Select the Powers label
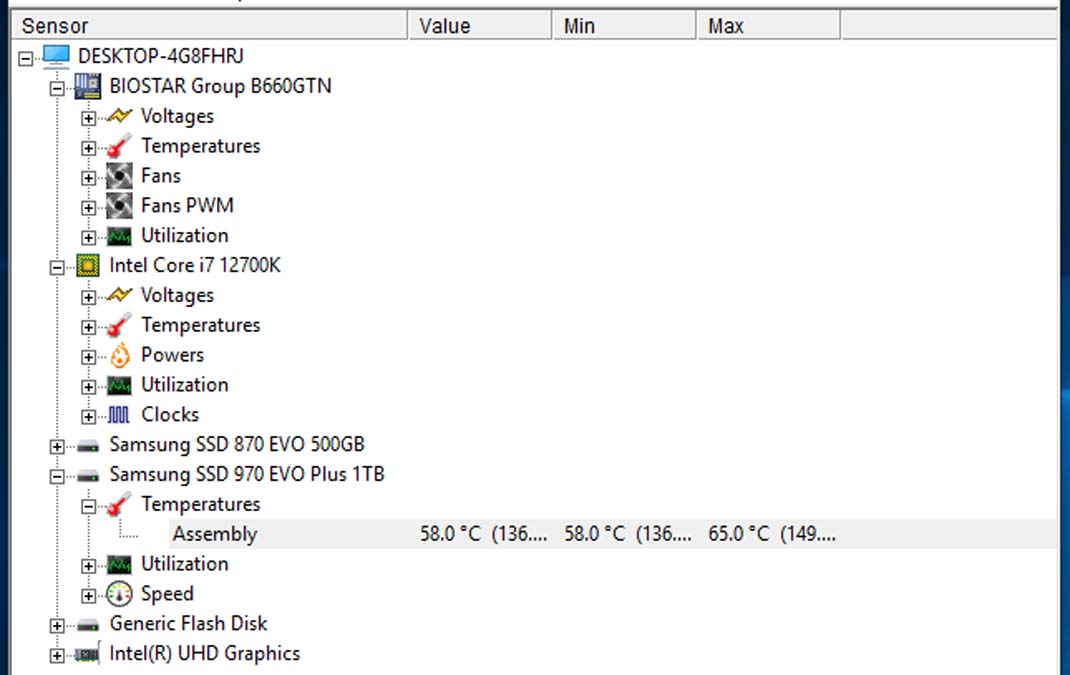The width and height of the screenshot is (1070, 675). click(x=172, y=355)
